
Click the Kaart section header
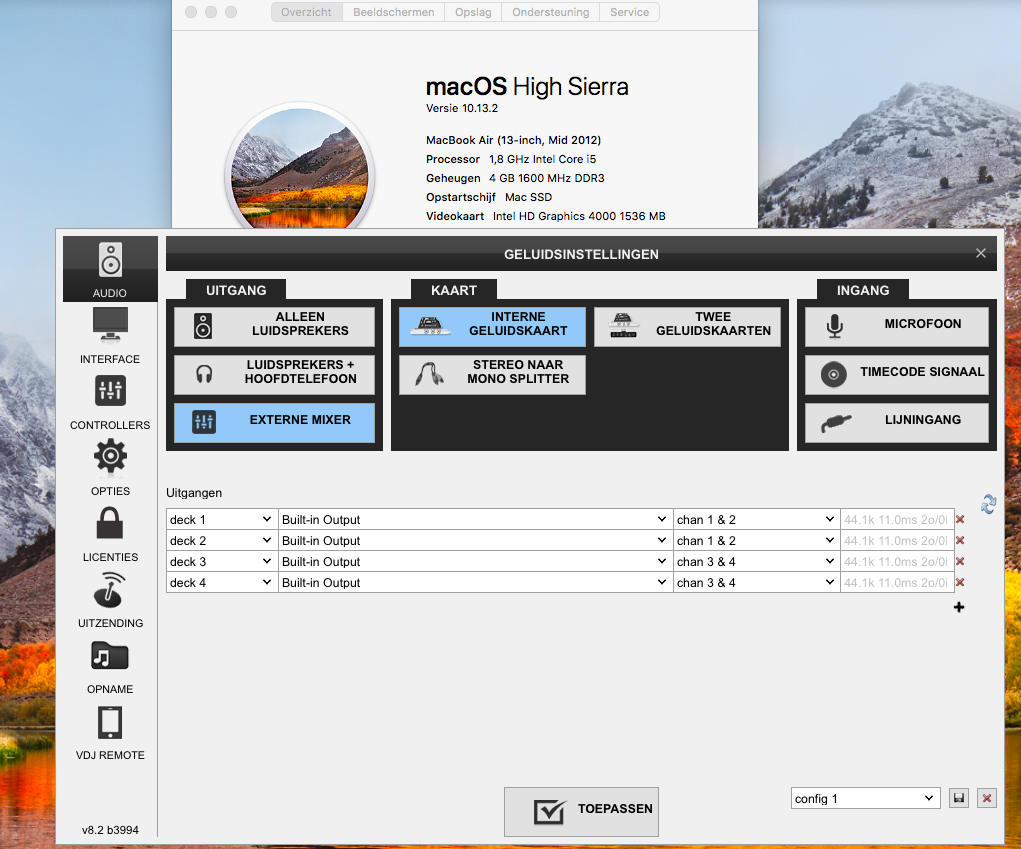click(454, 290)
